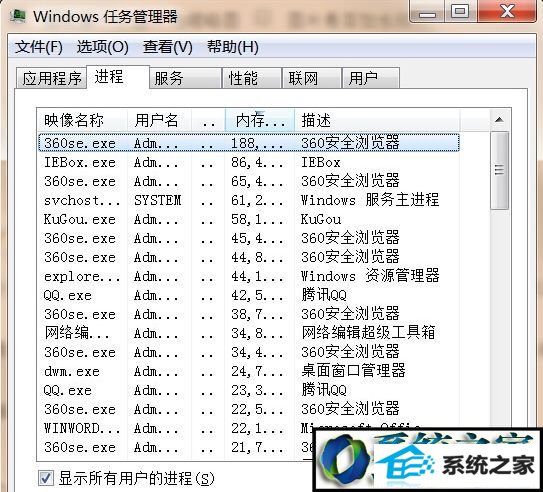The image size is (543, 492).
Task: Click the 桌面窗口管理器 description
Action: point(353,371)
